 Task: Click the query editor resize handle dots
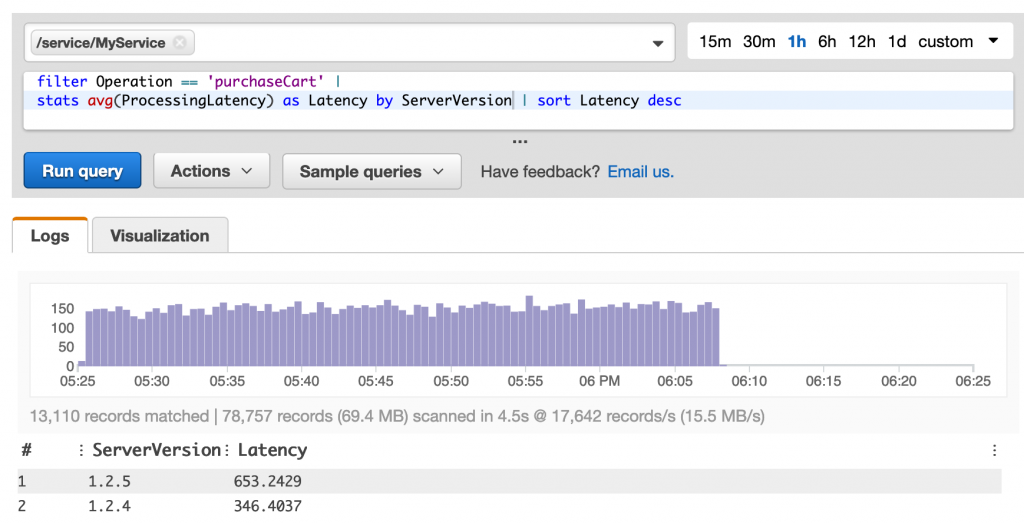519,140
